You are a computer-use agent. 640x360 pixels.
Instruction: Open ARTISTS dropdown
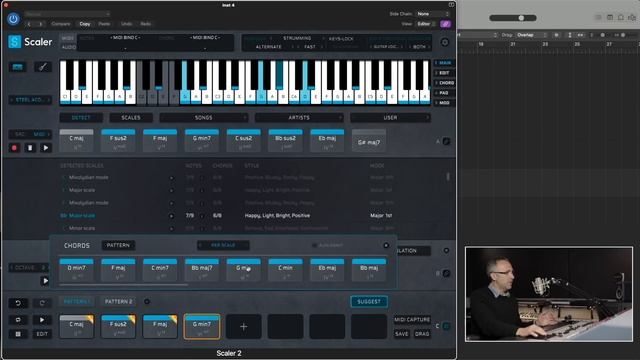(x=299, y=118)
